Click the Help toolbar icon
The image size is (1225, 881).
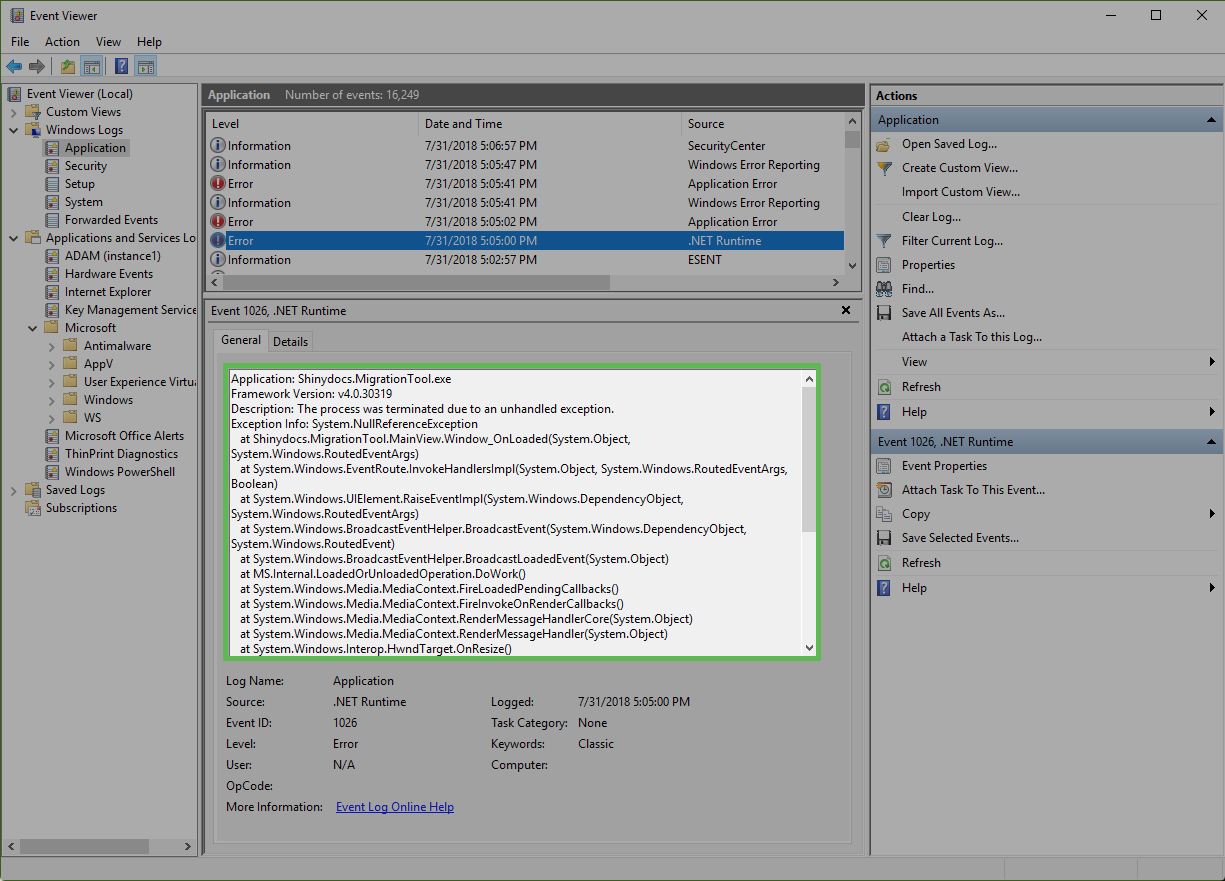click(x=121, y=67)
